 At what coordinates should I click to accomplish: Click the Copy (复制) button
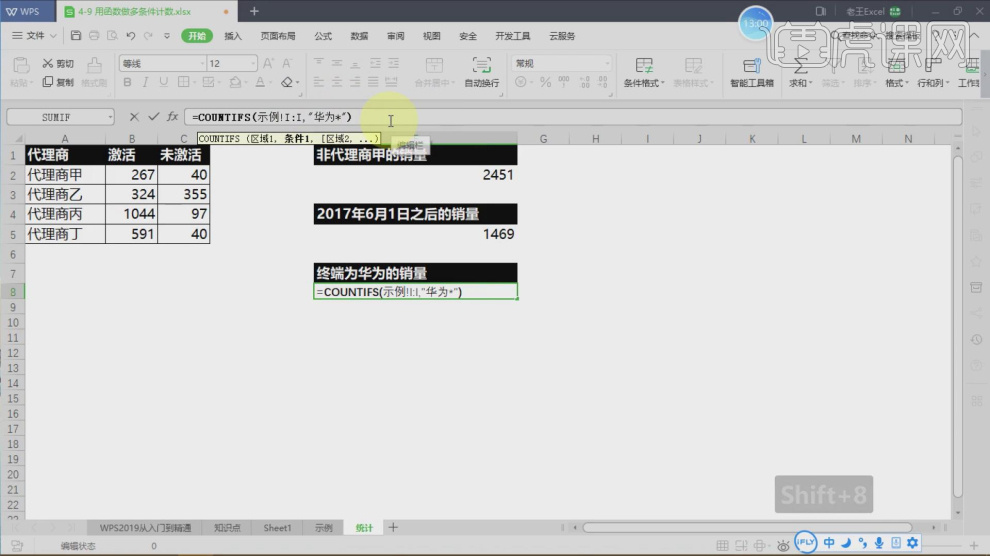coord(58,82)
